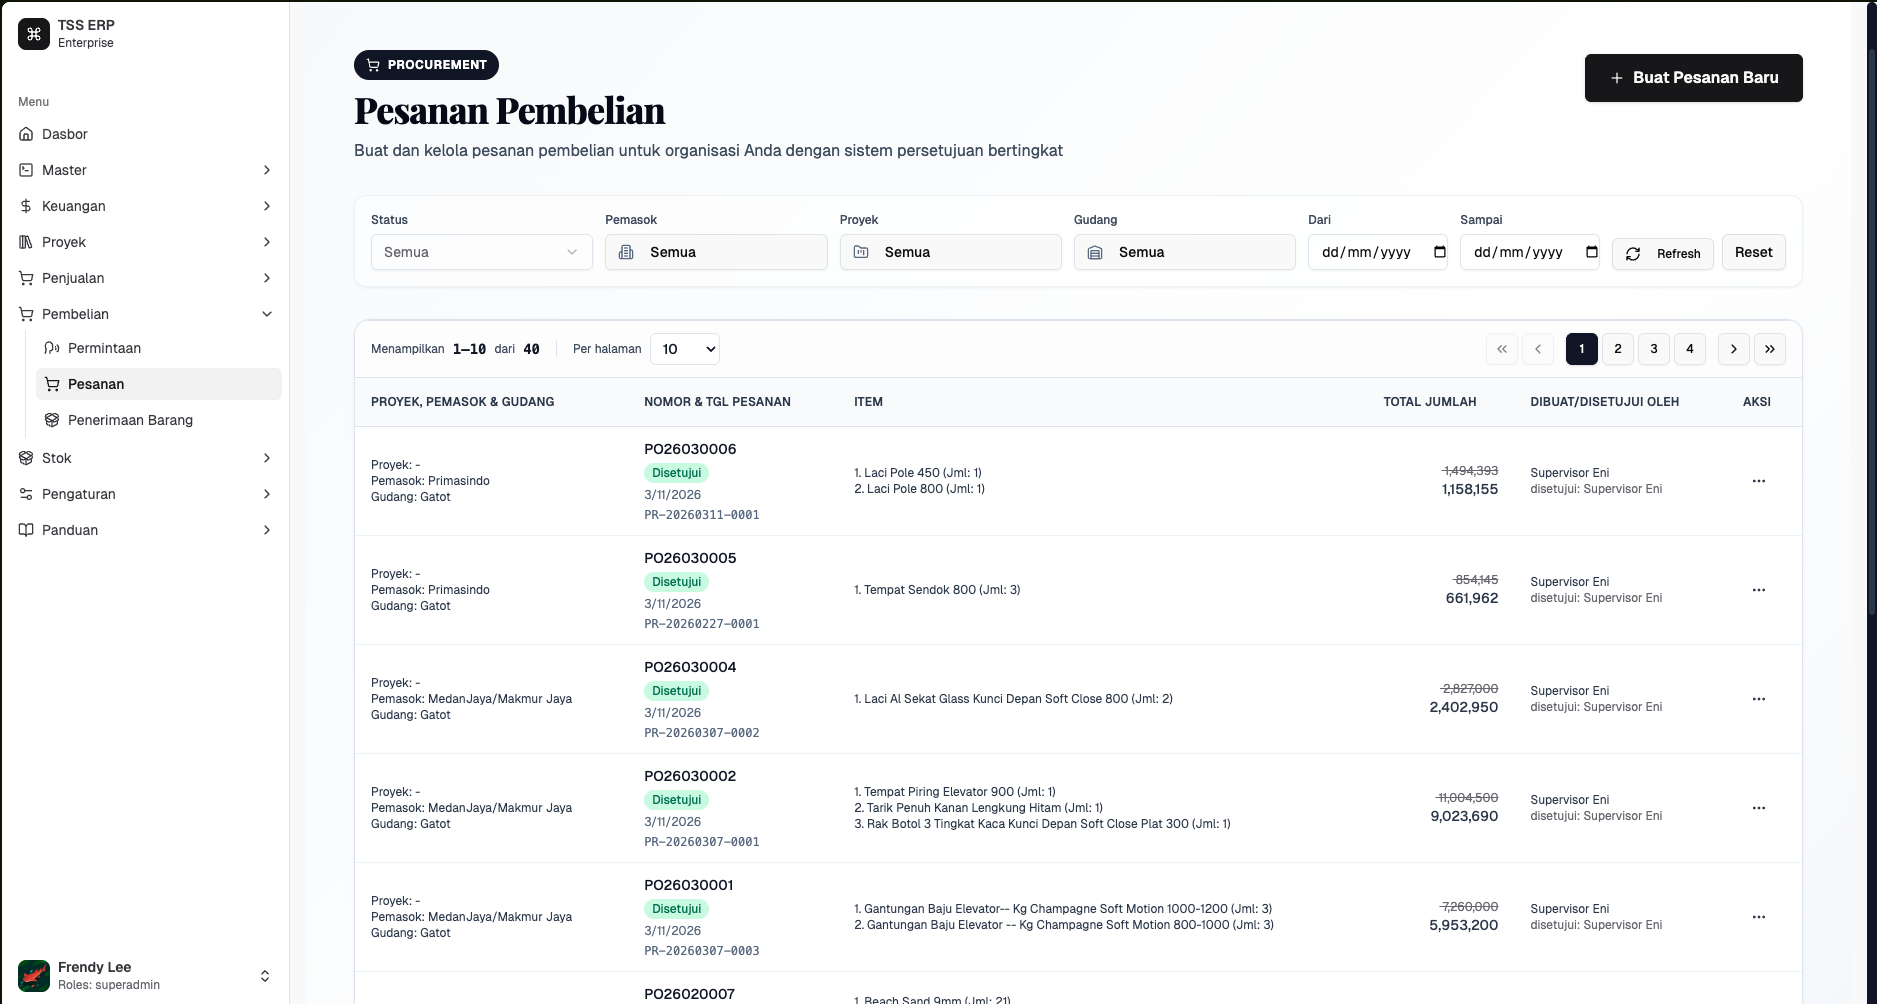This screenshot has height=1004, width=1877.
Task: Open the Dasbor icon in the sidebar
Action: click(25, 134)
